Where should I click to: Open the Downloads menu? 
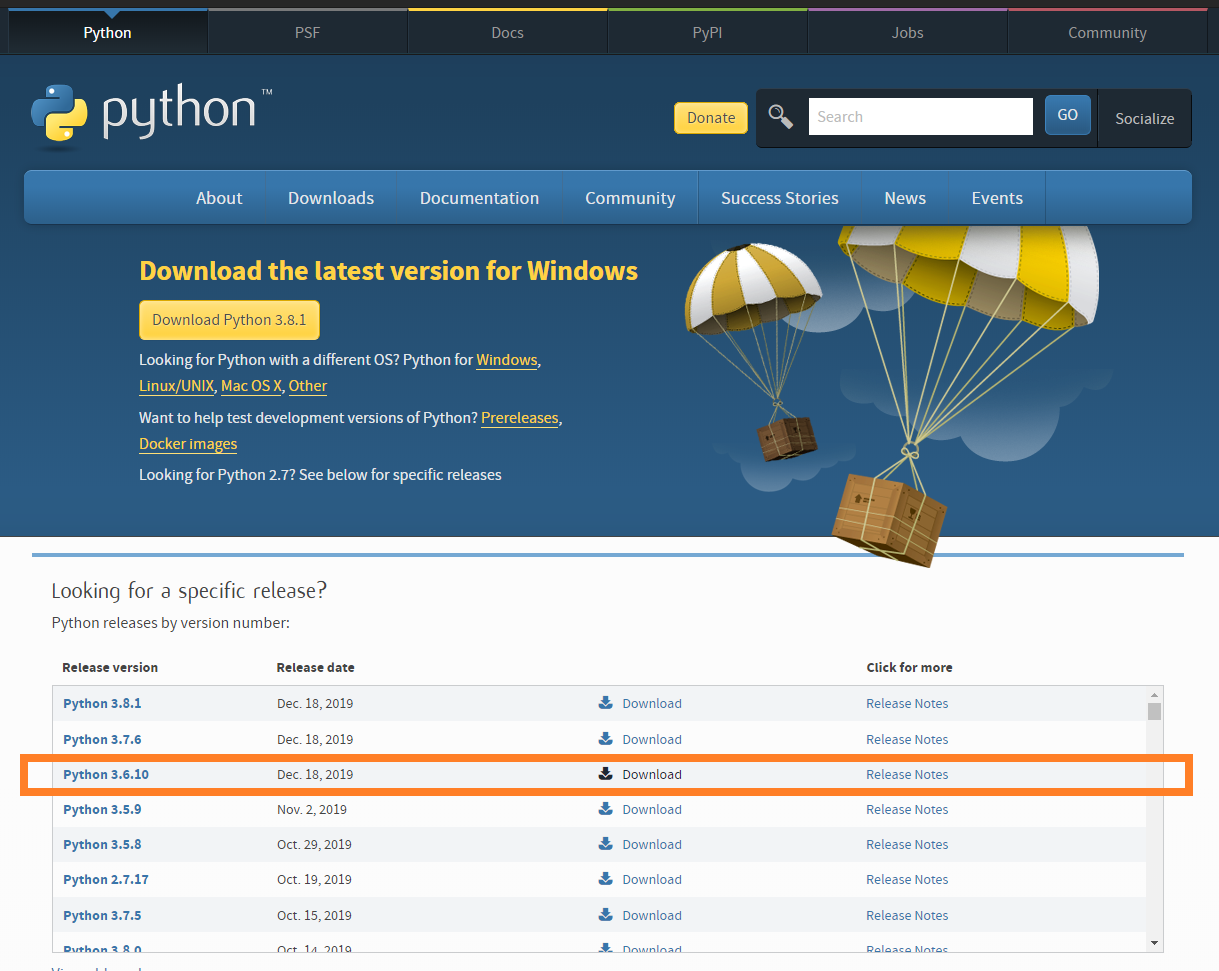click(331, 198)
